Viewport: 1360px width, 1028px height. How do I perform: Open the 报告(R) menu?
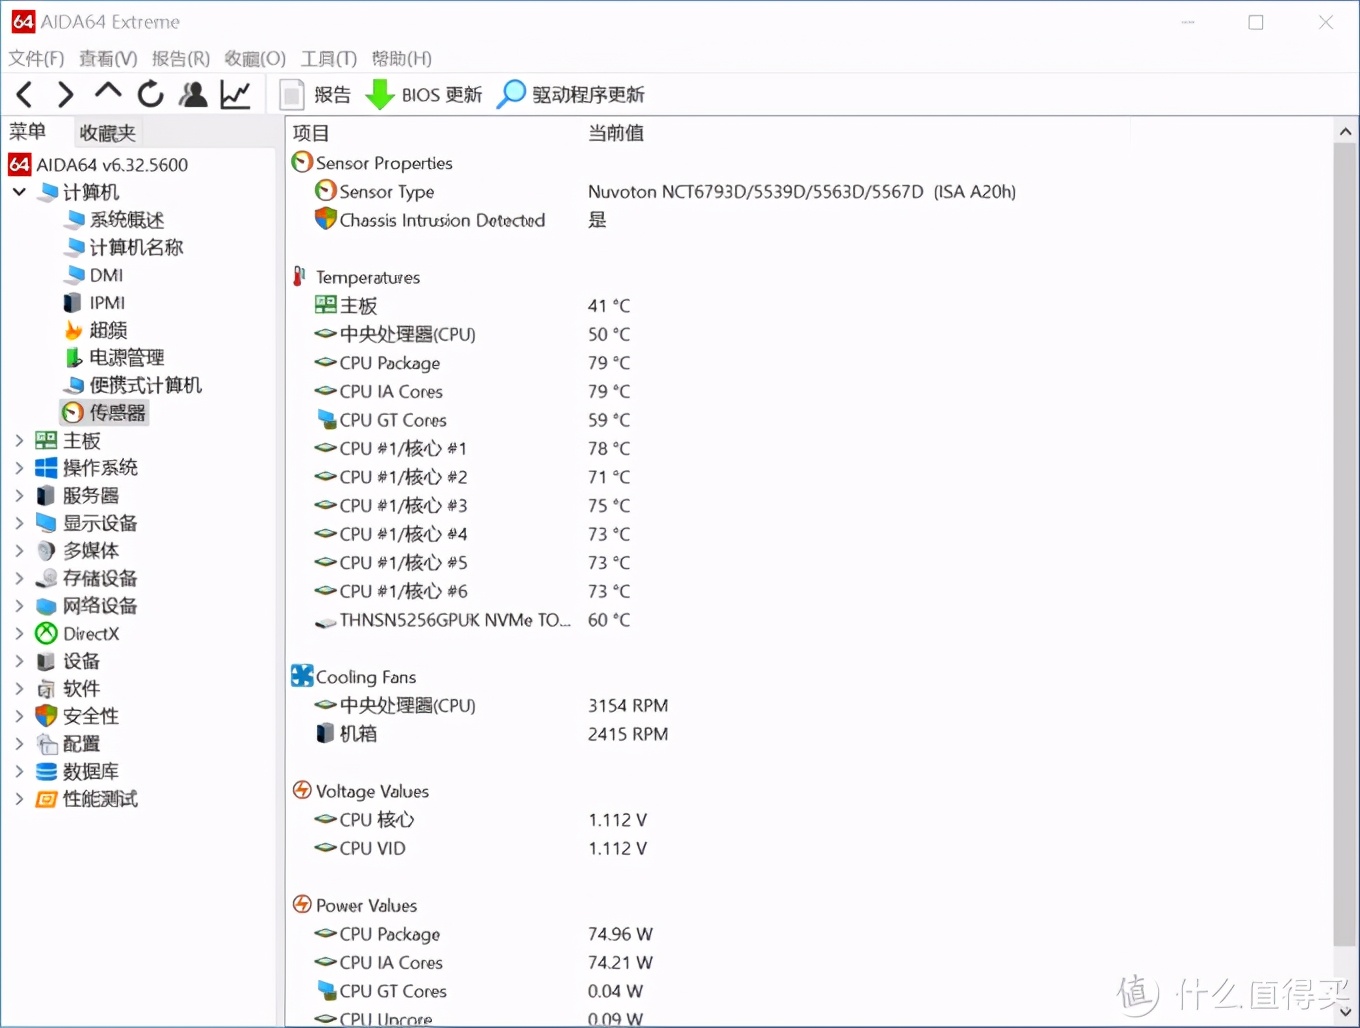(x=181, y=58)
